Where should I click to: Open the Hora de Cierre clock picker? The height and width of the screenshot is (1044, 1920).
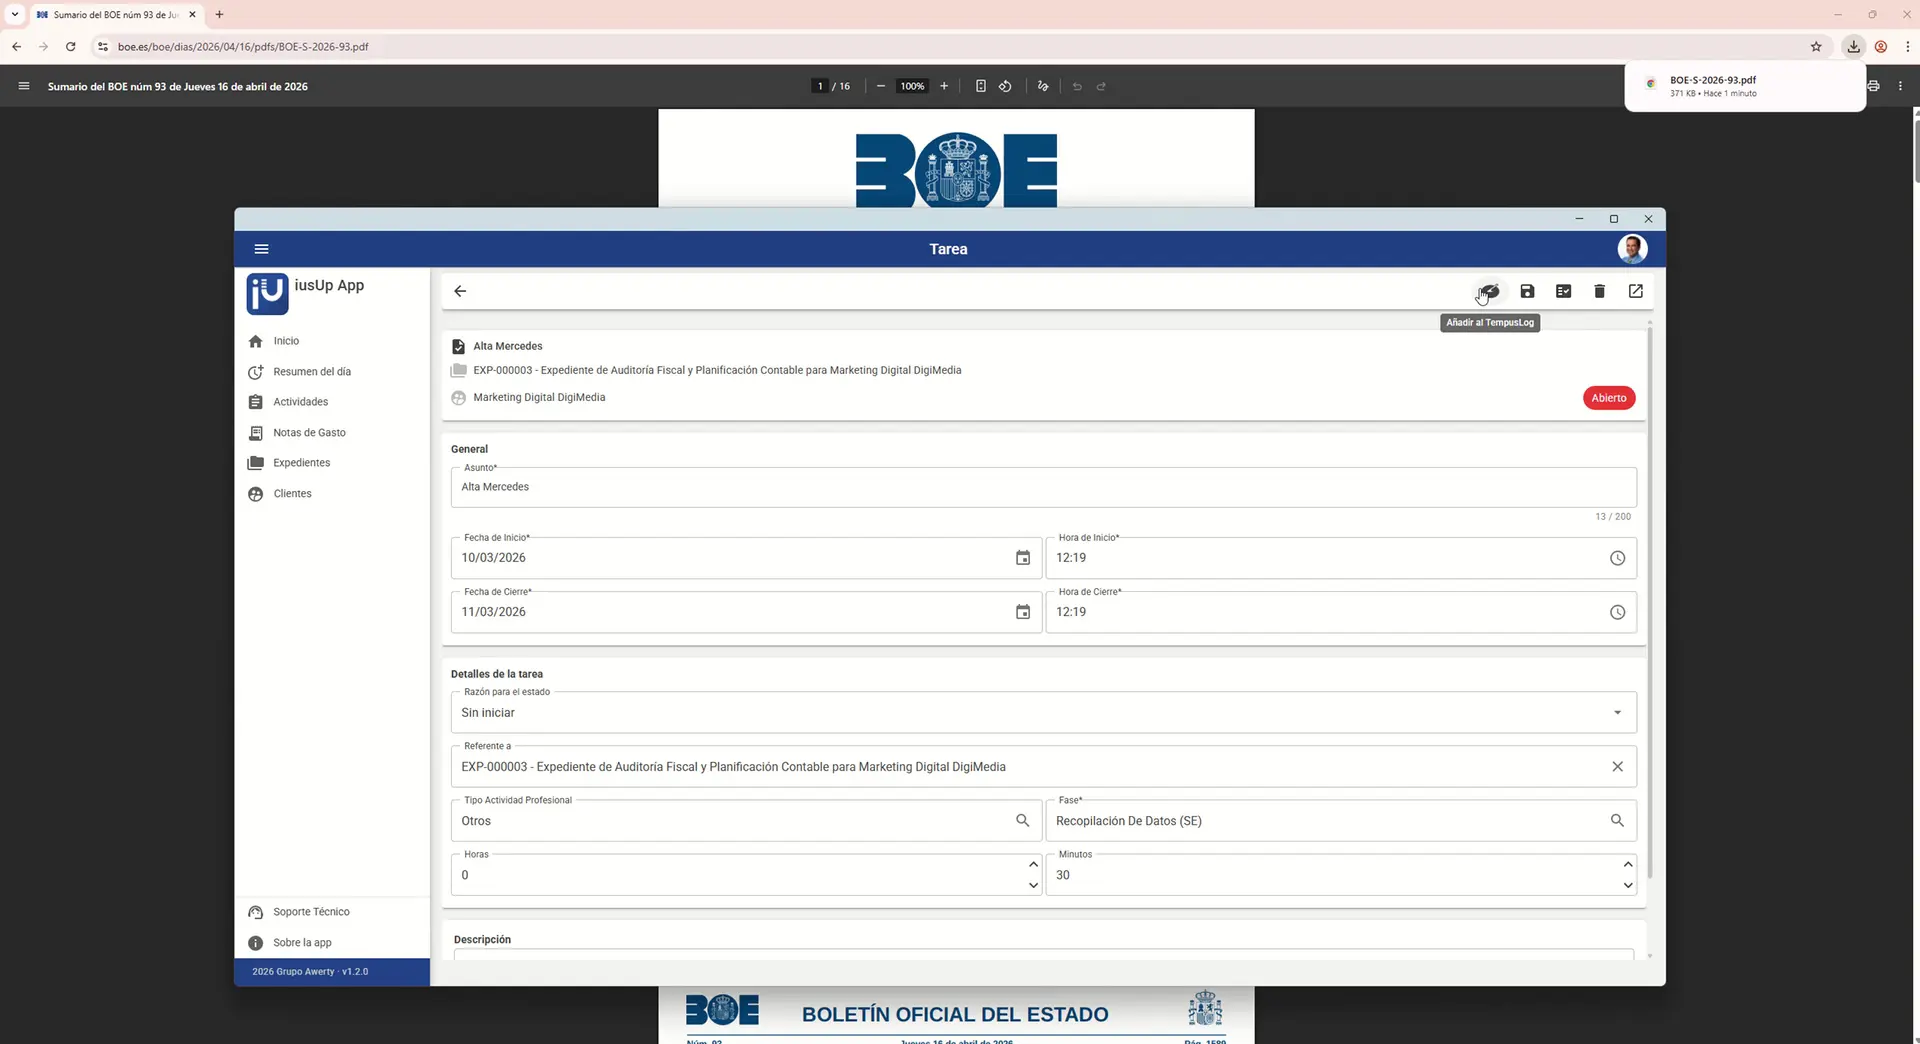pos(1617,612)
